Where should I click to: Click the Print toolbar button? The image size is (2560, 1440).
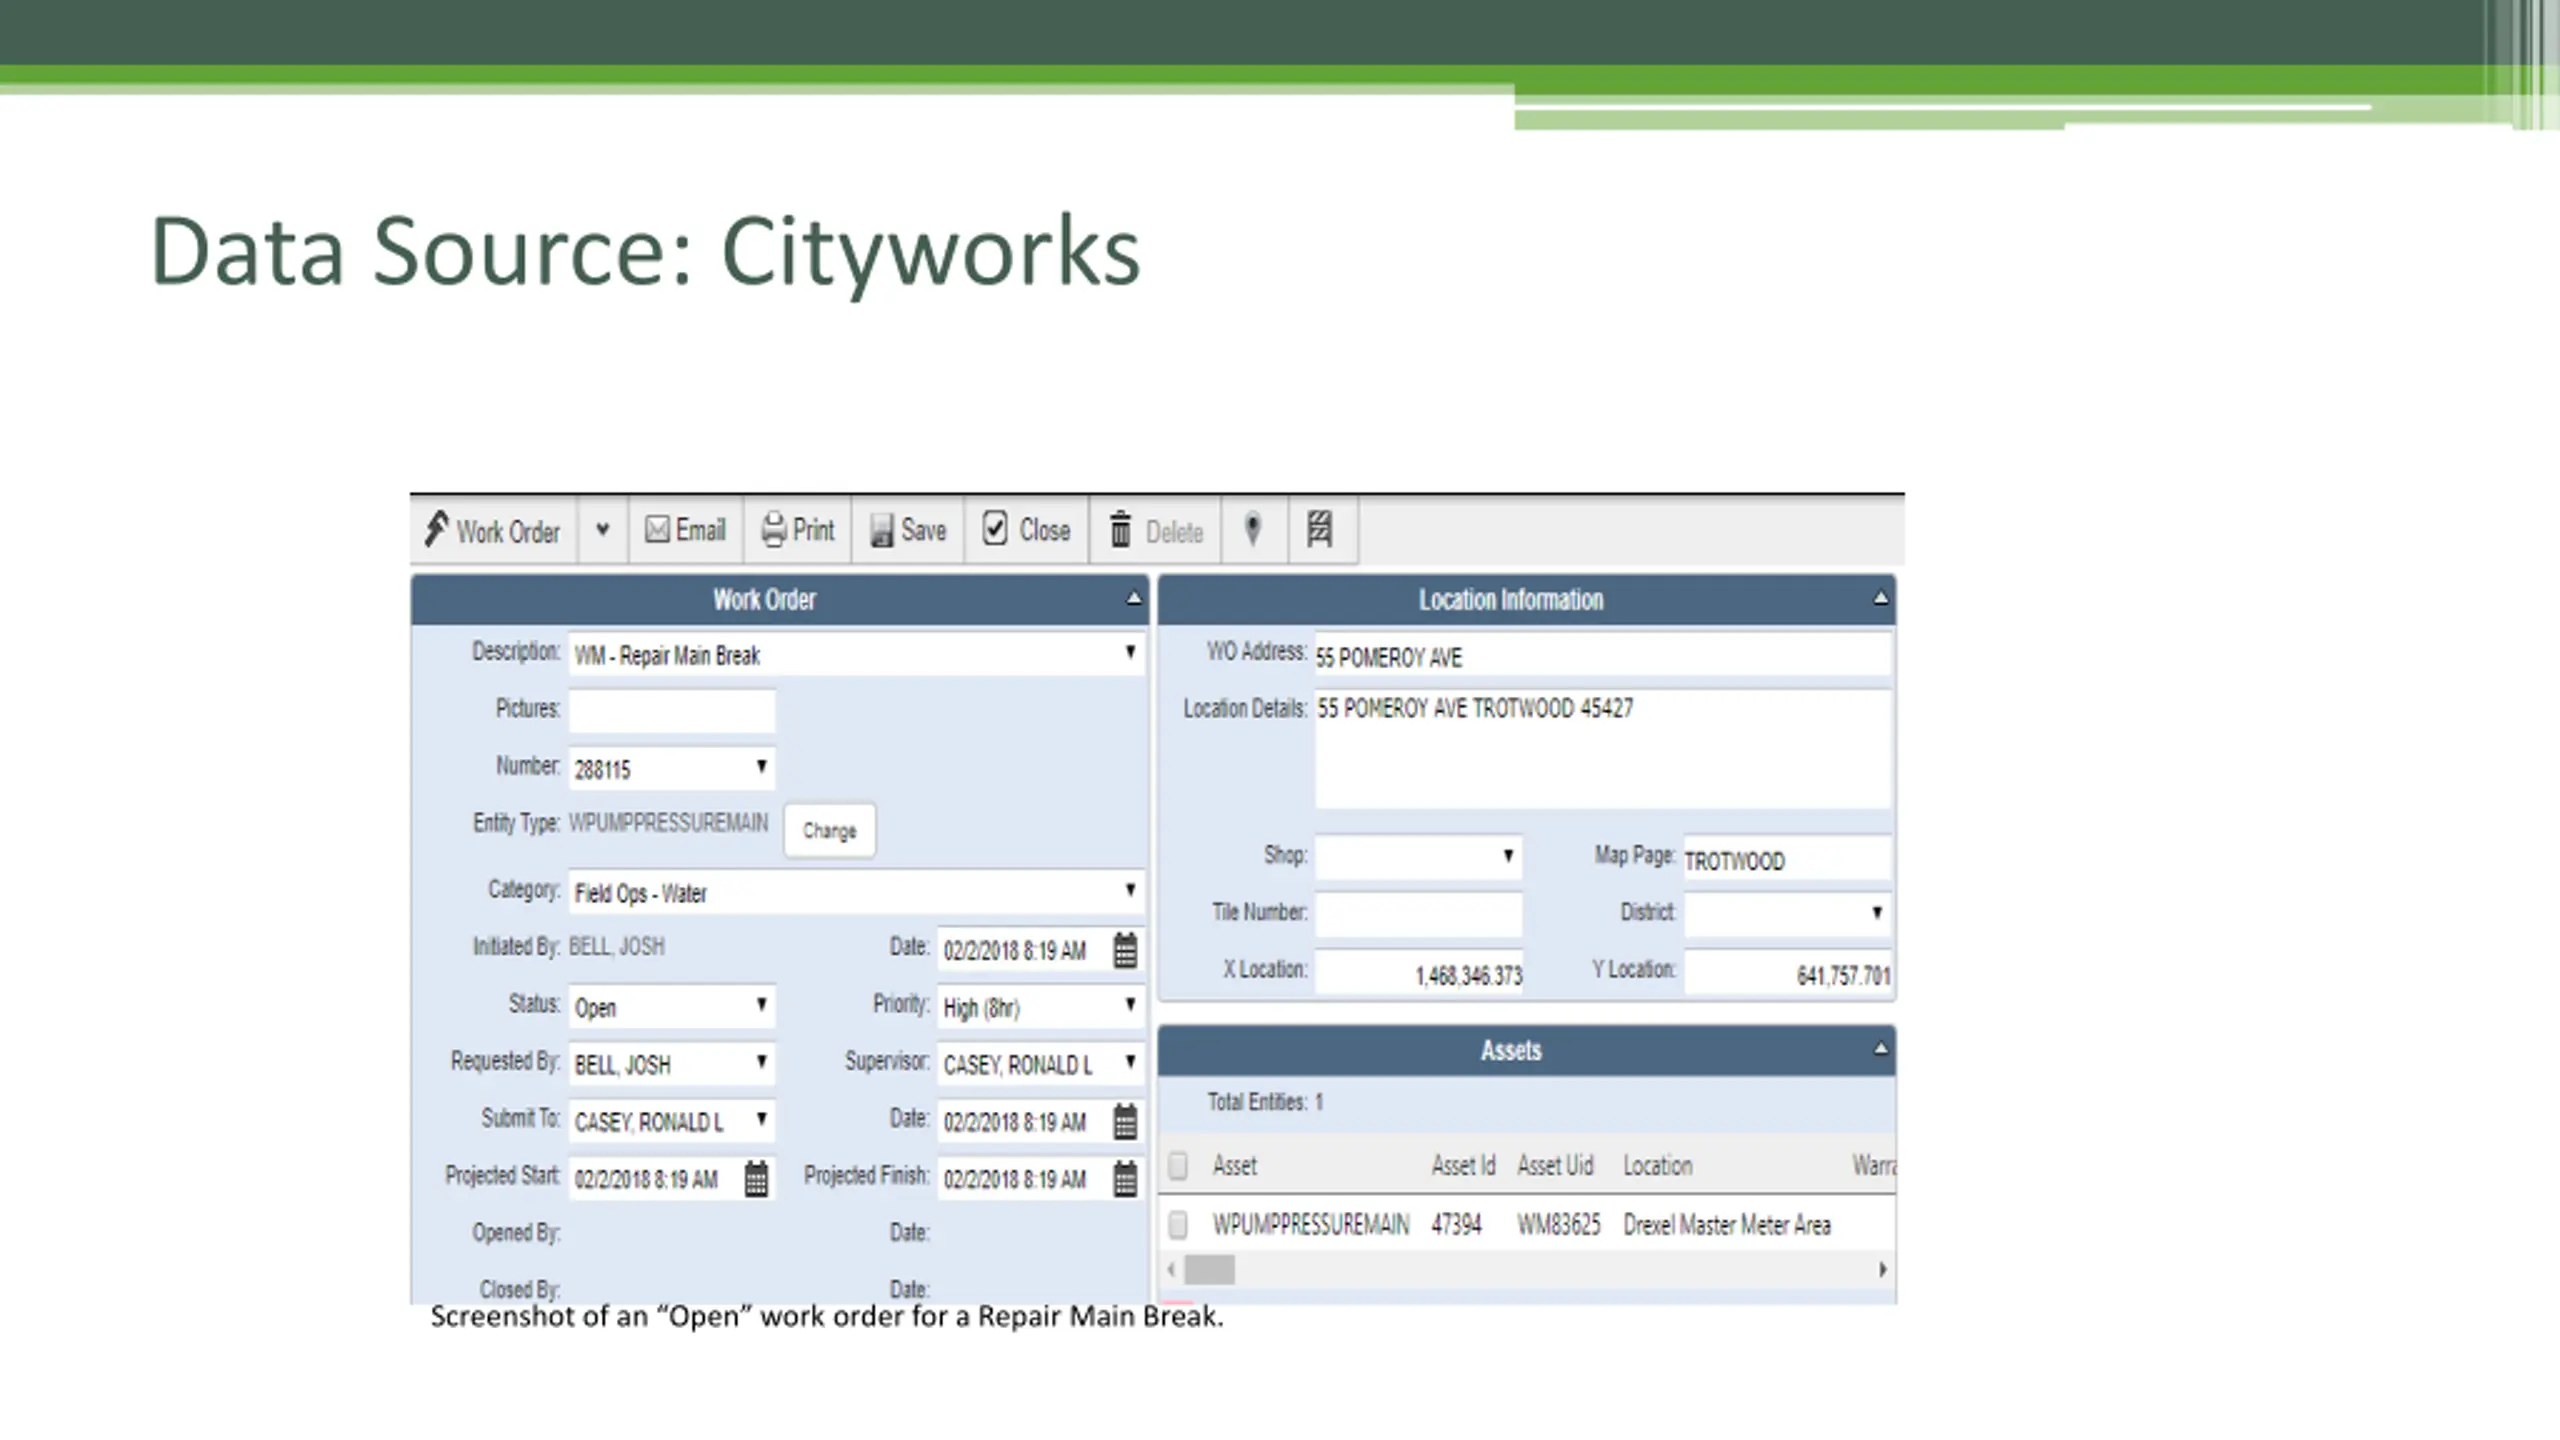pos(797,530)
